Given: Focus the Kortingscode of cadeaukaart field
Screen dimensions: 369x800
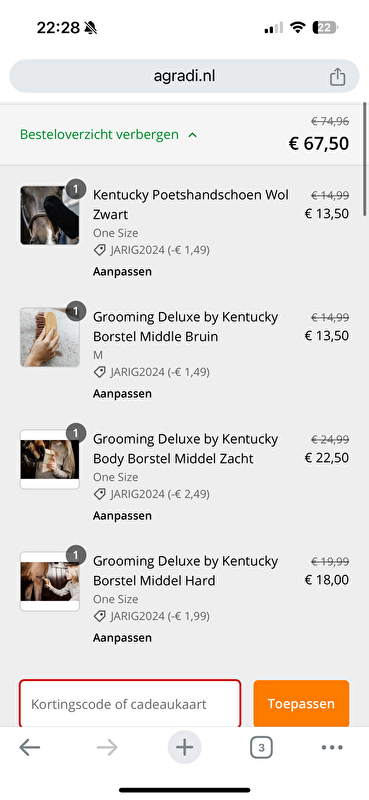Looking at the screenshot, I should coord(130,704).
